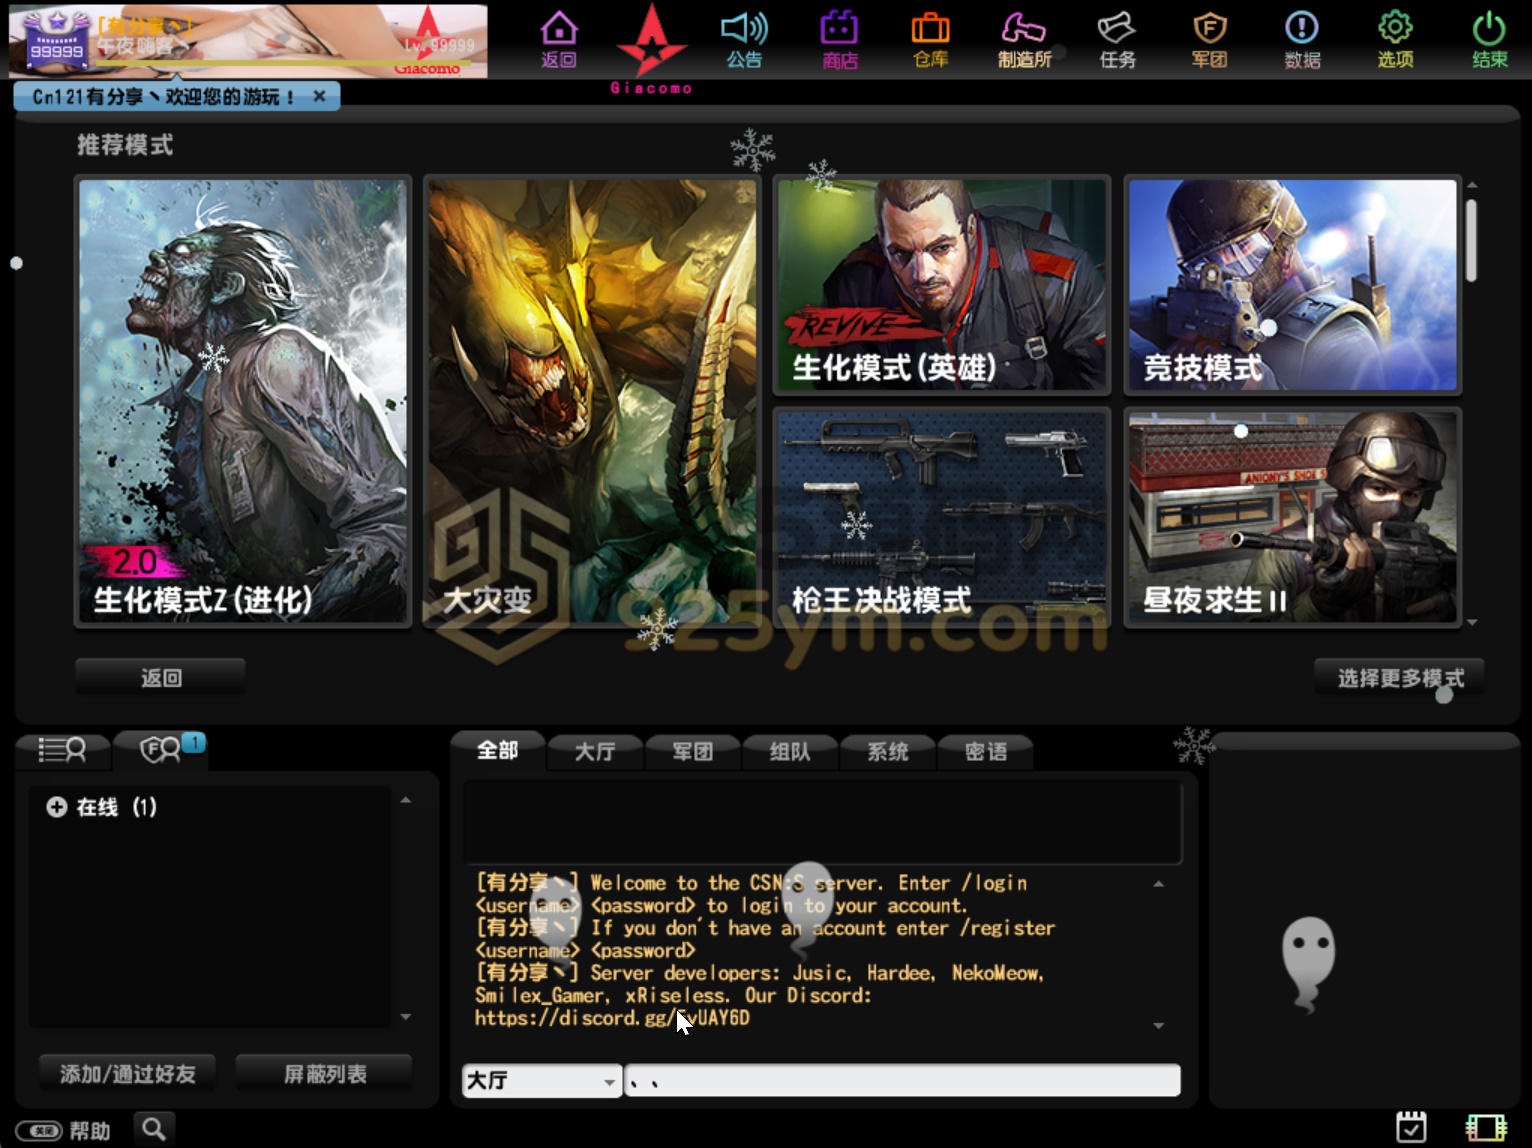The height and width of the screenshot is (1148, 1532).
Task: Click the chat log scroll up arrow
Action: click(1159, 884)
